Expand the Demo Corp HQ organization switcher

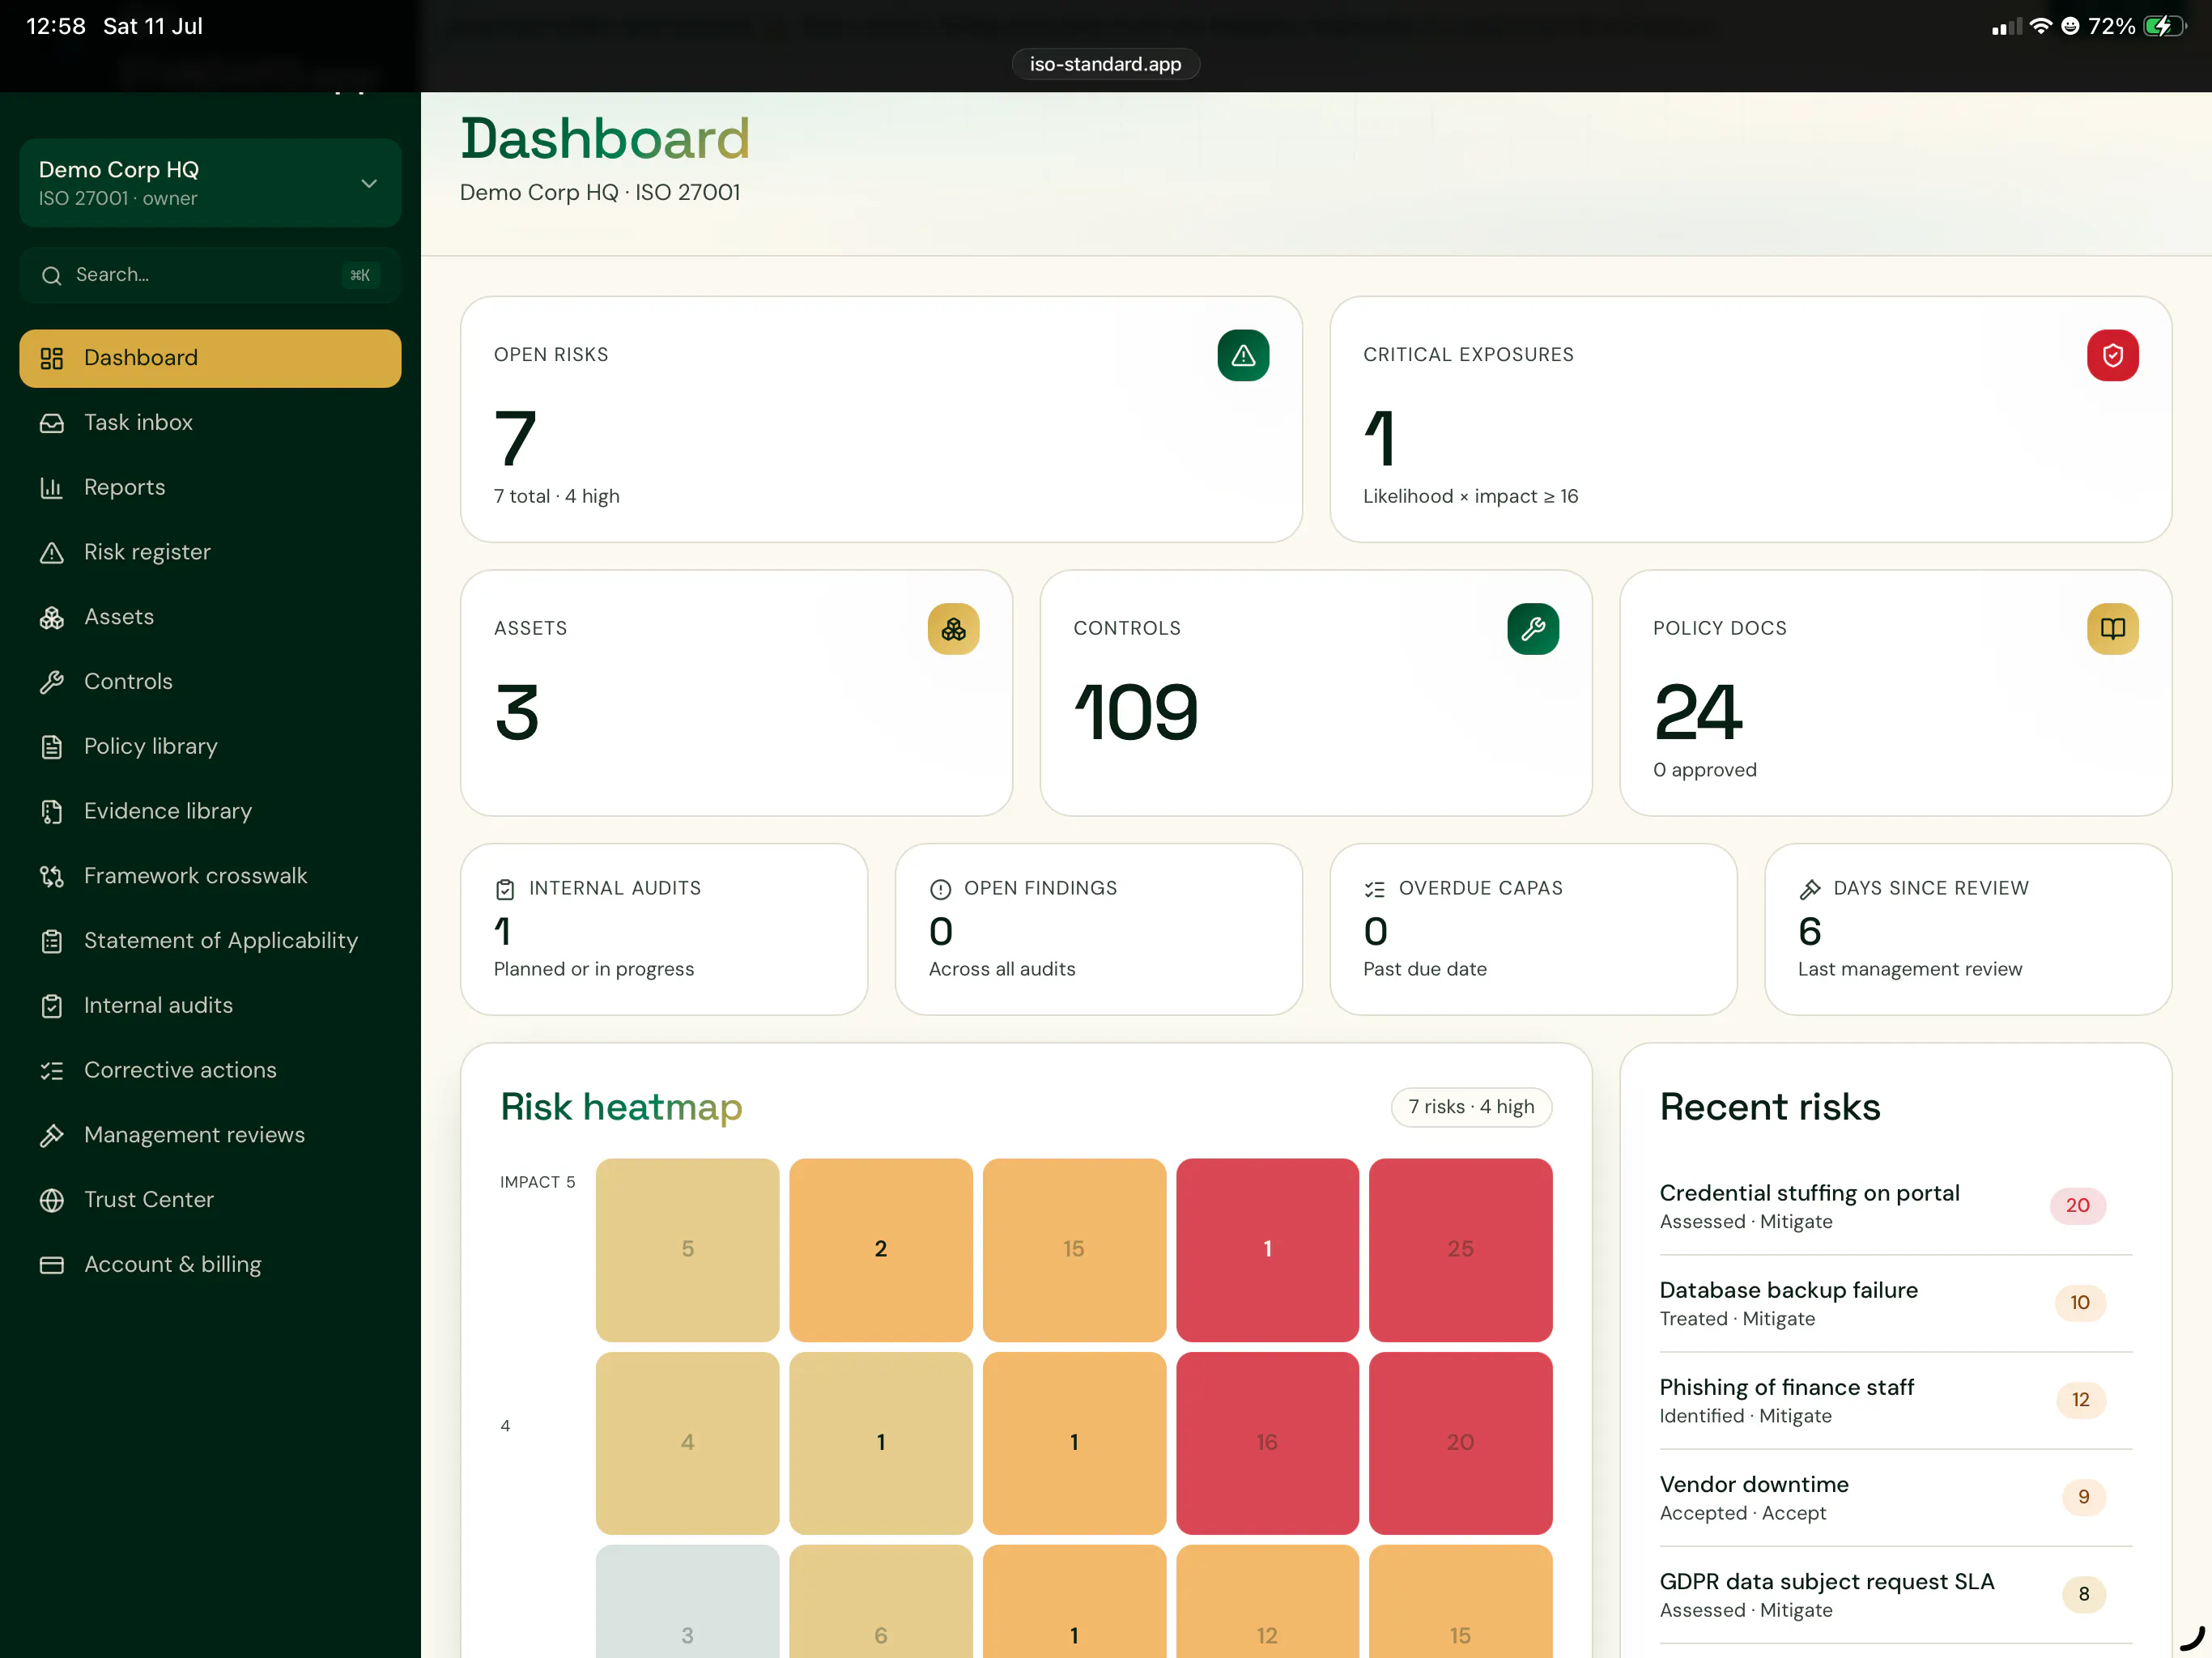[x=210, y=183]
